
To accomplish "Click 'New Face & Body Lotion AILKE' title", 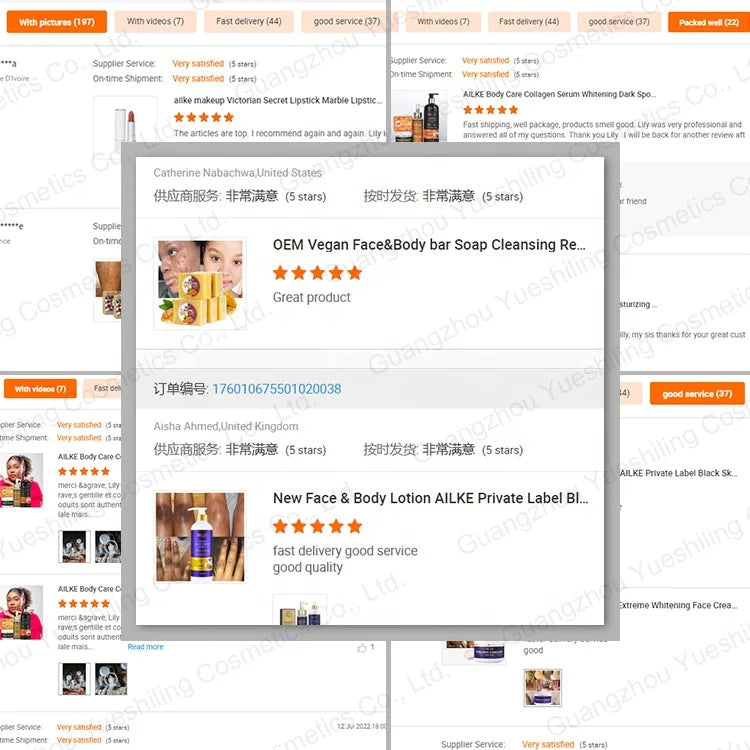I will tap(430, 498).
